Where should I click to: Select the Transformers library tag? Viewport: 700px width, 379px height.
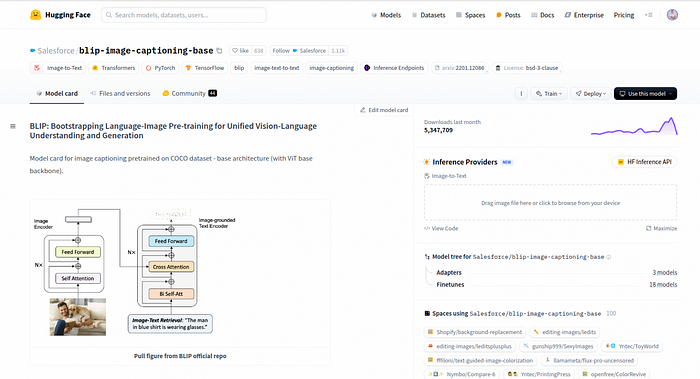(113, 68)
